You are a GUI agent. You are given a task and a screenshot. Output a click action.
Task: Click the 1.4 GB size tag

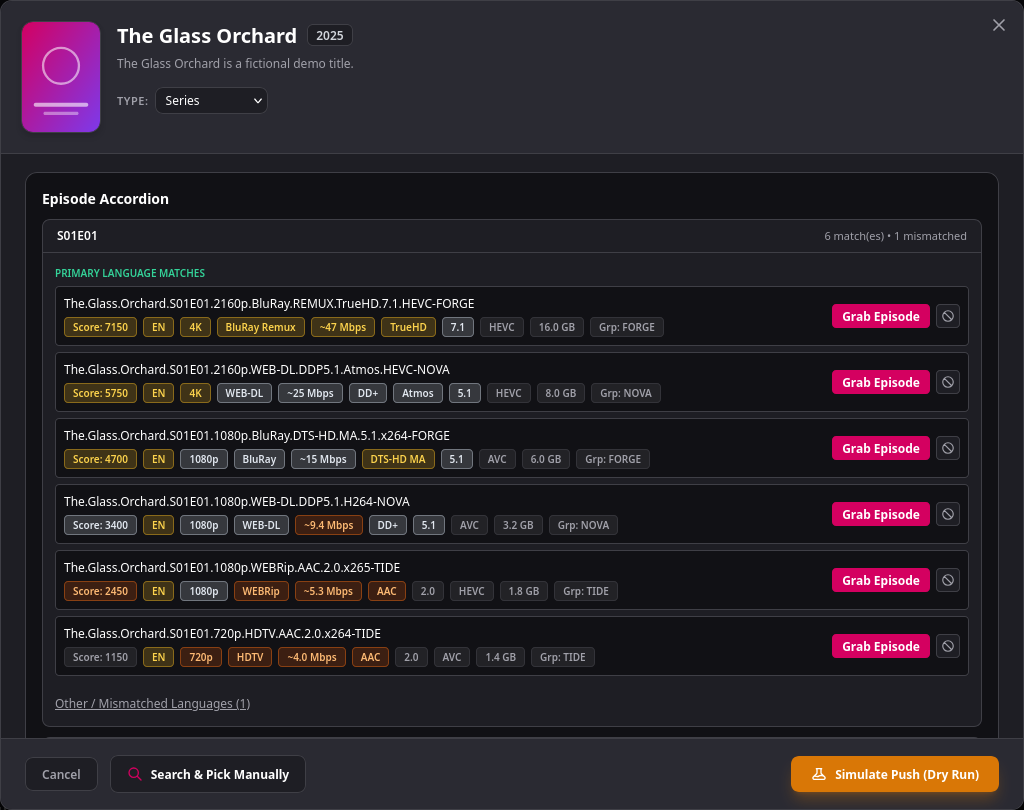500,657
